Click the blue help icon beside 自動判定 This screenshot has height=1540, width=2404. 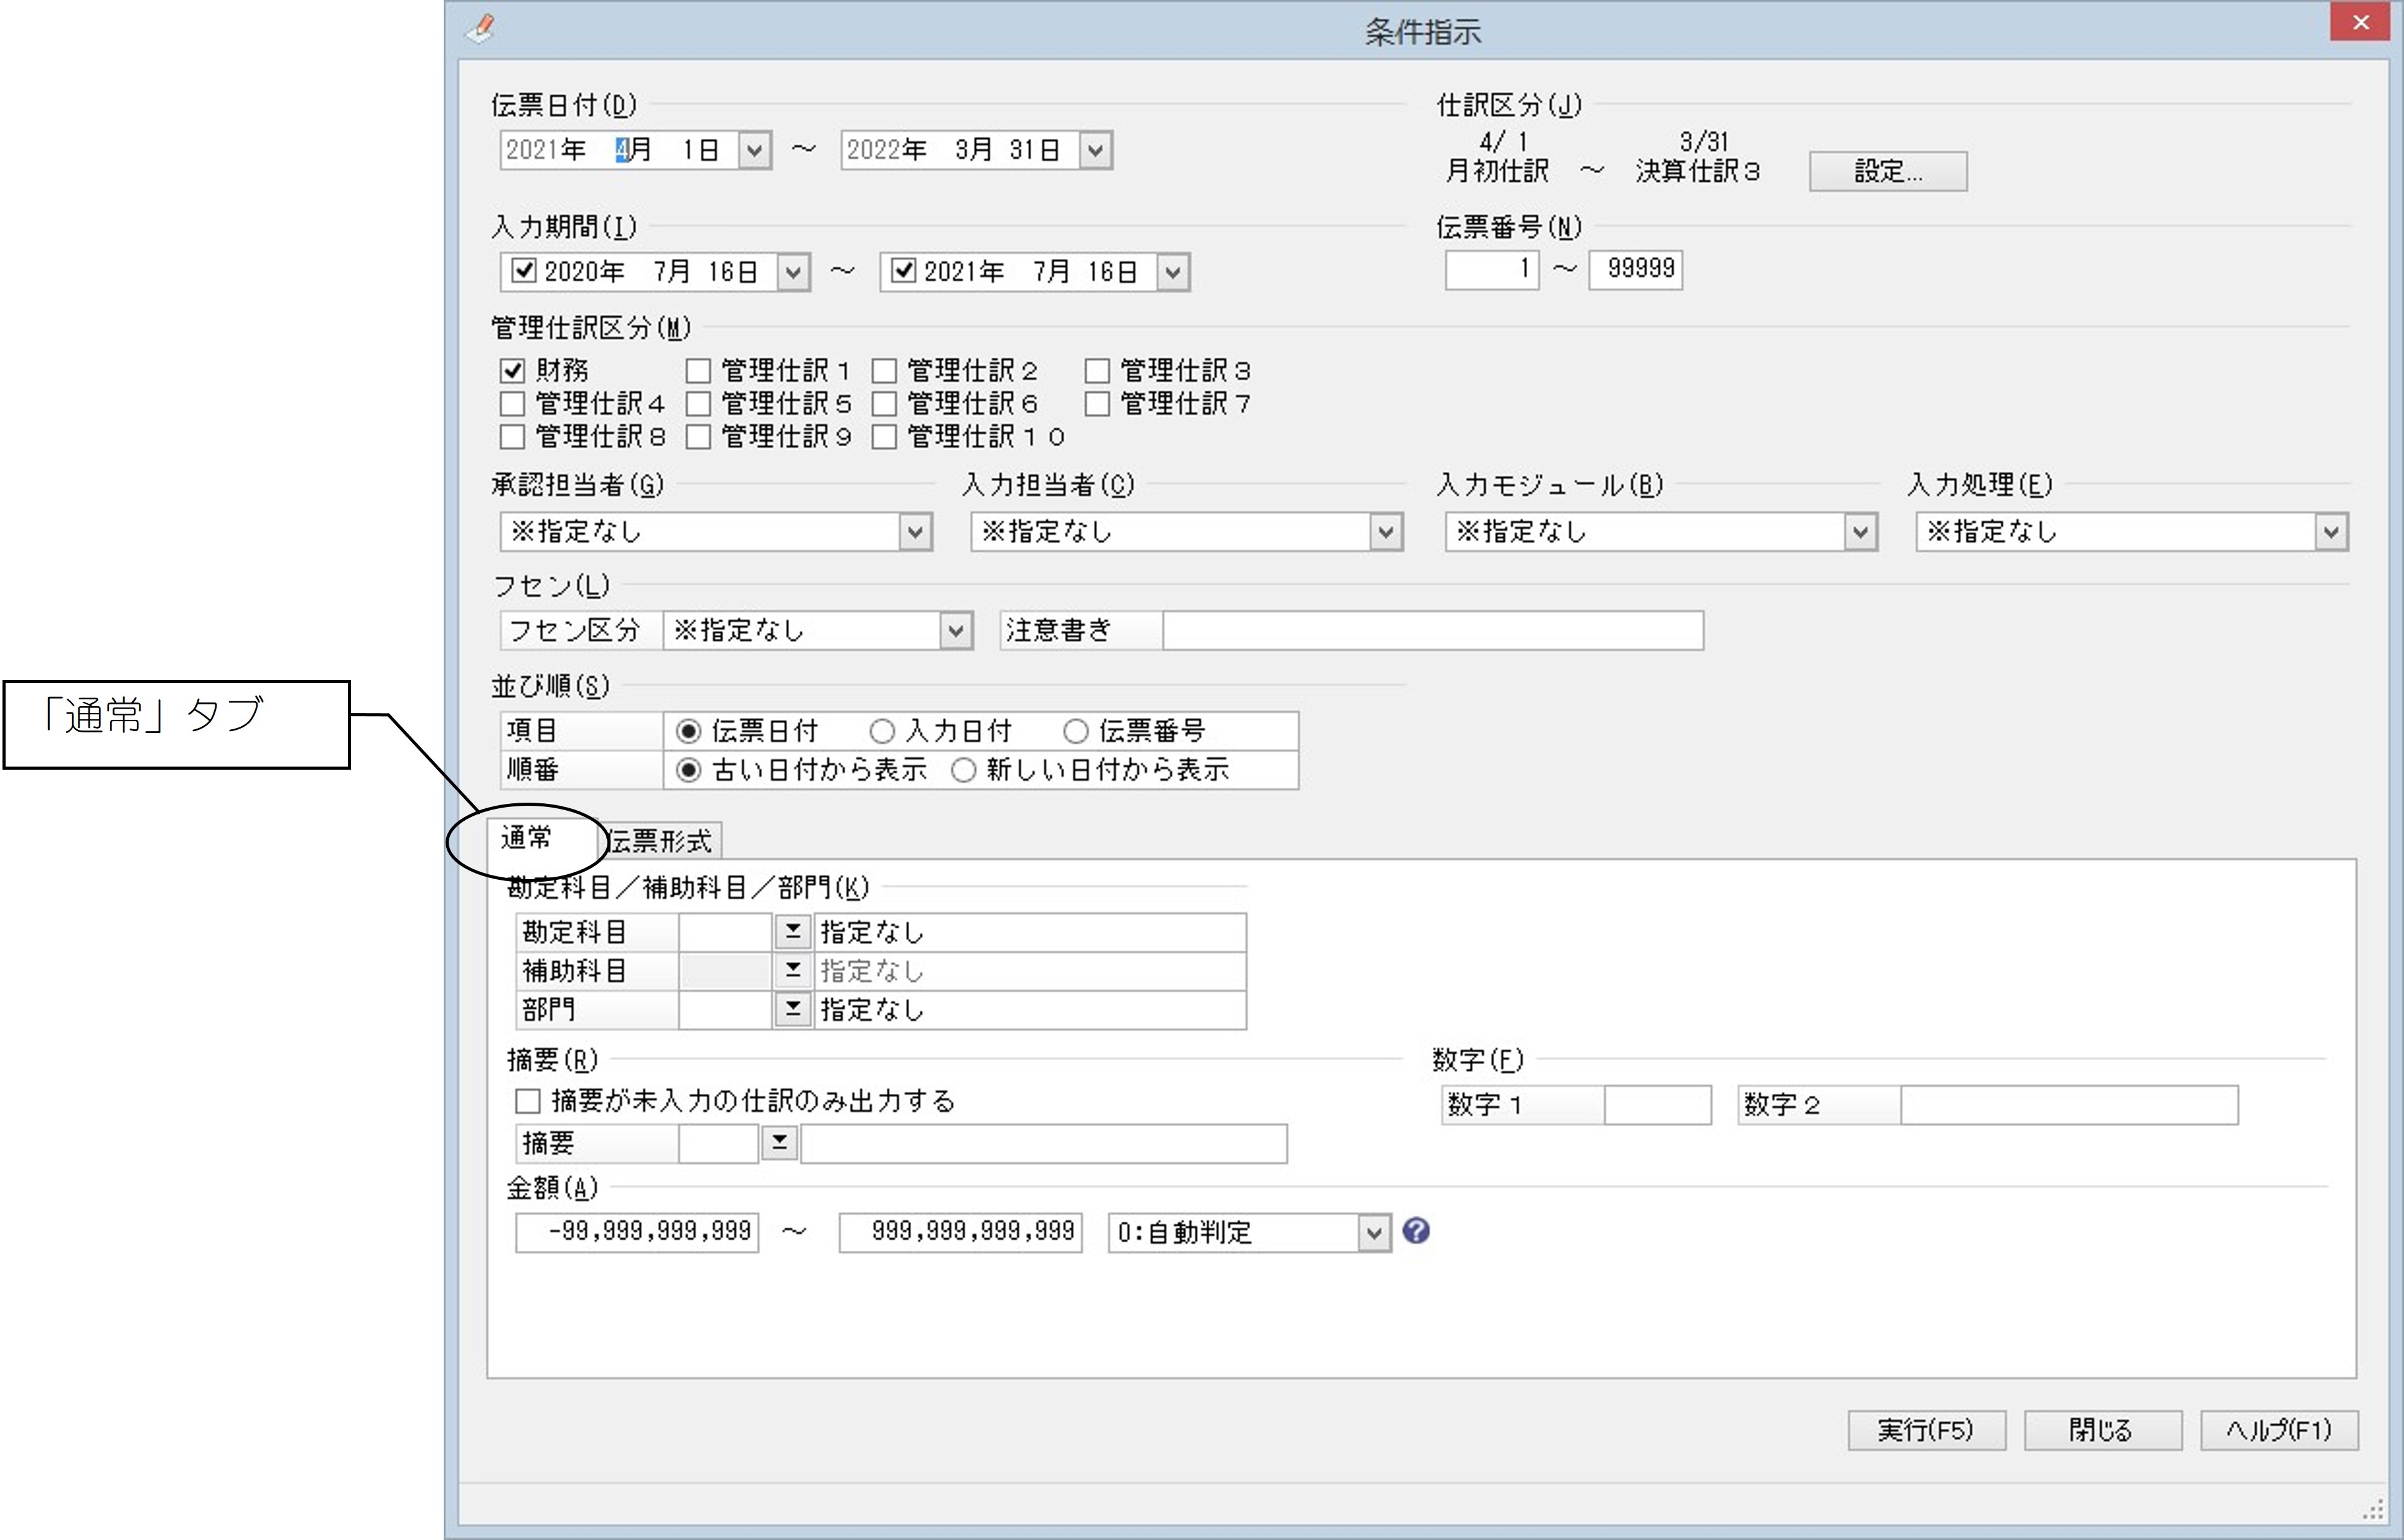1415,1231
